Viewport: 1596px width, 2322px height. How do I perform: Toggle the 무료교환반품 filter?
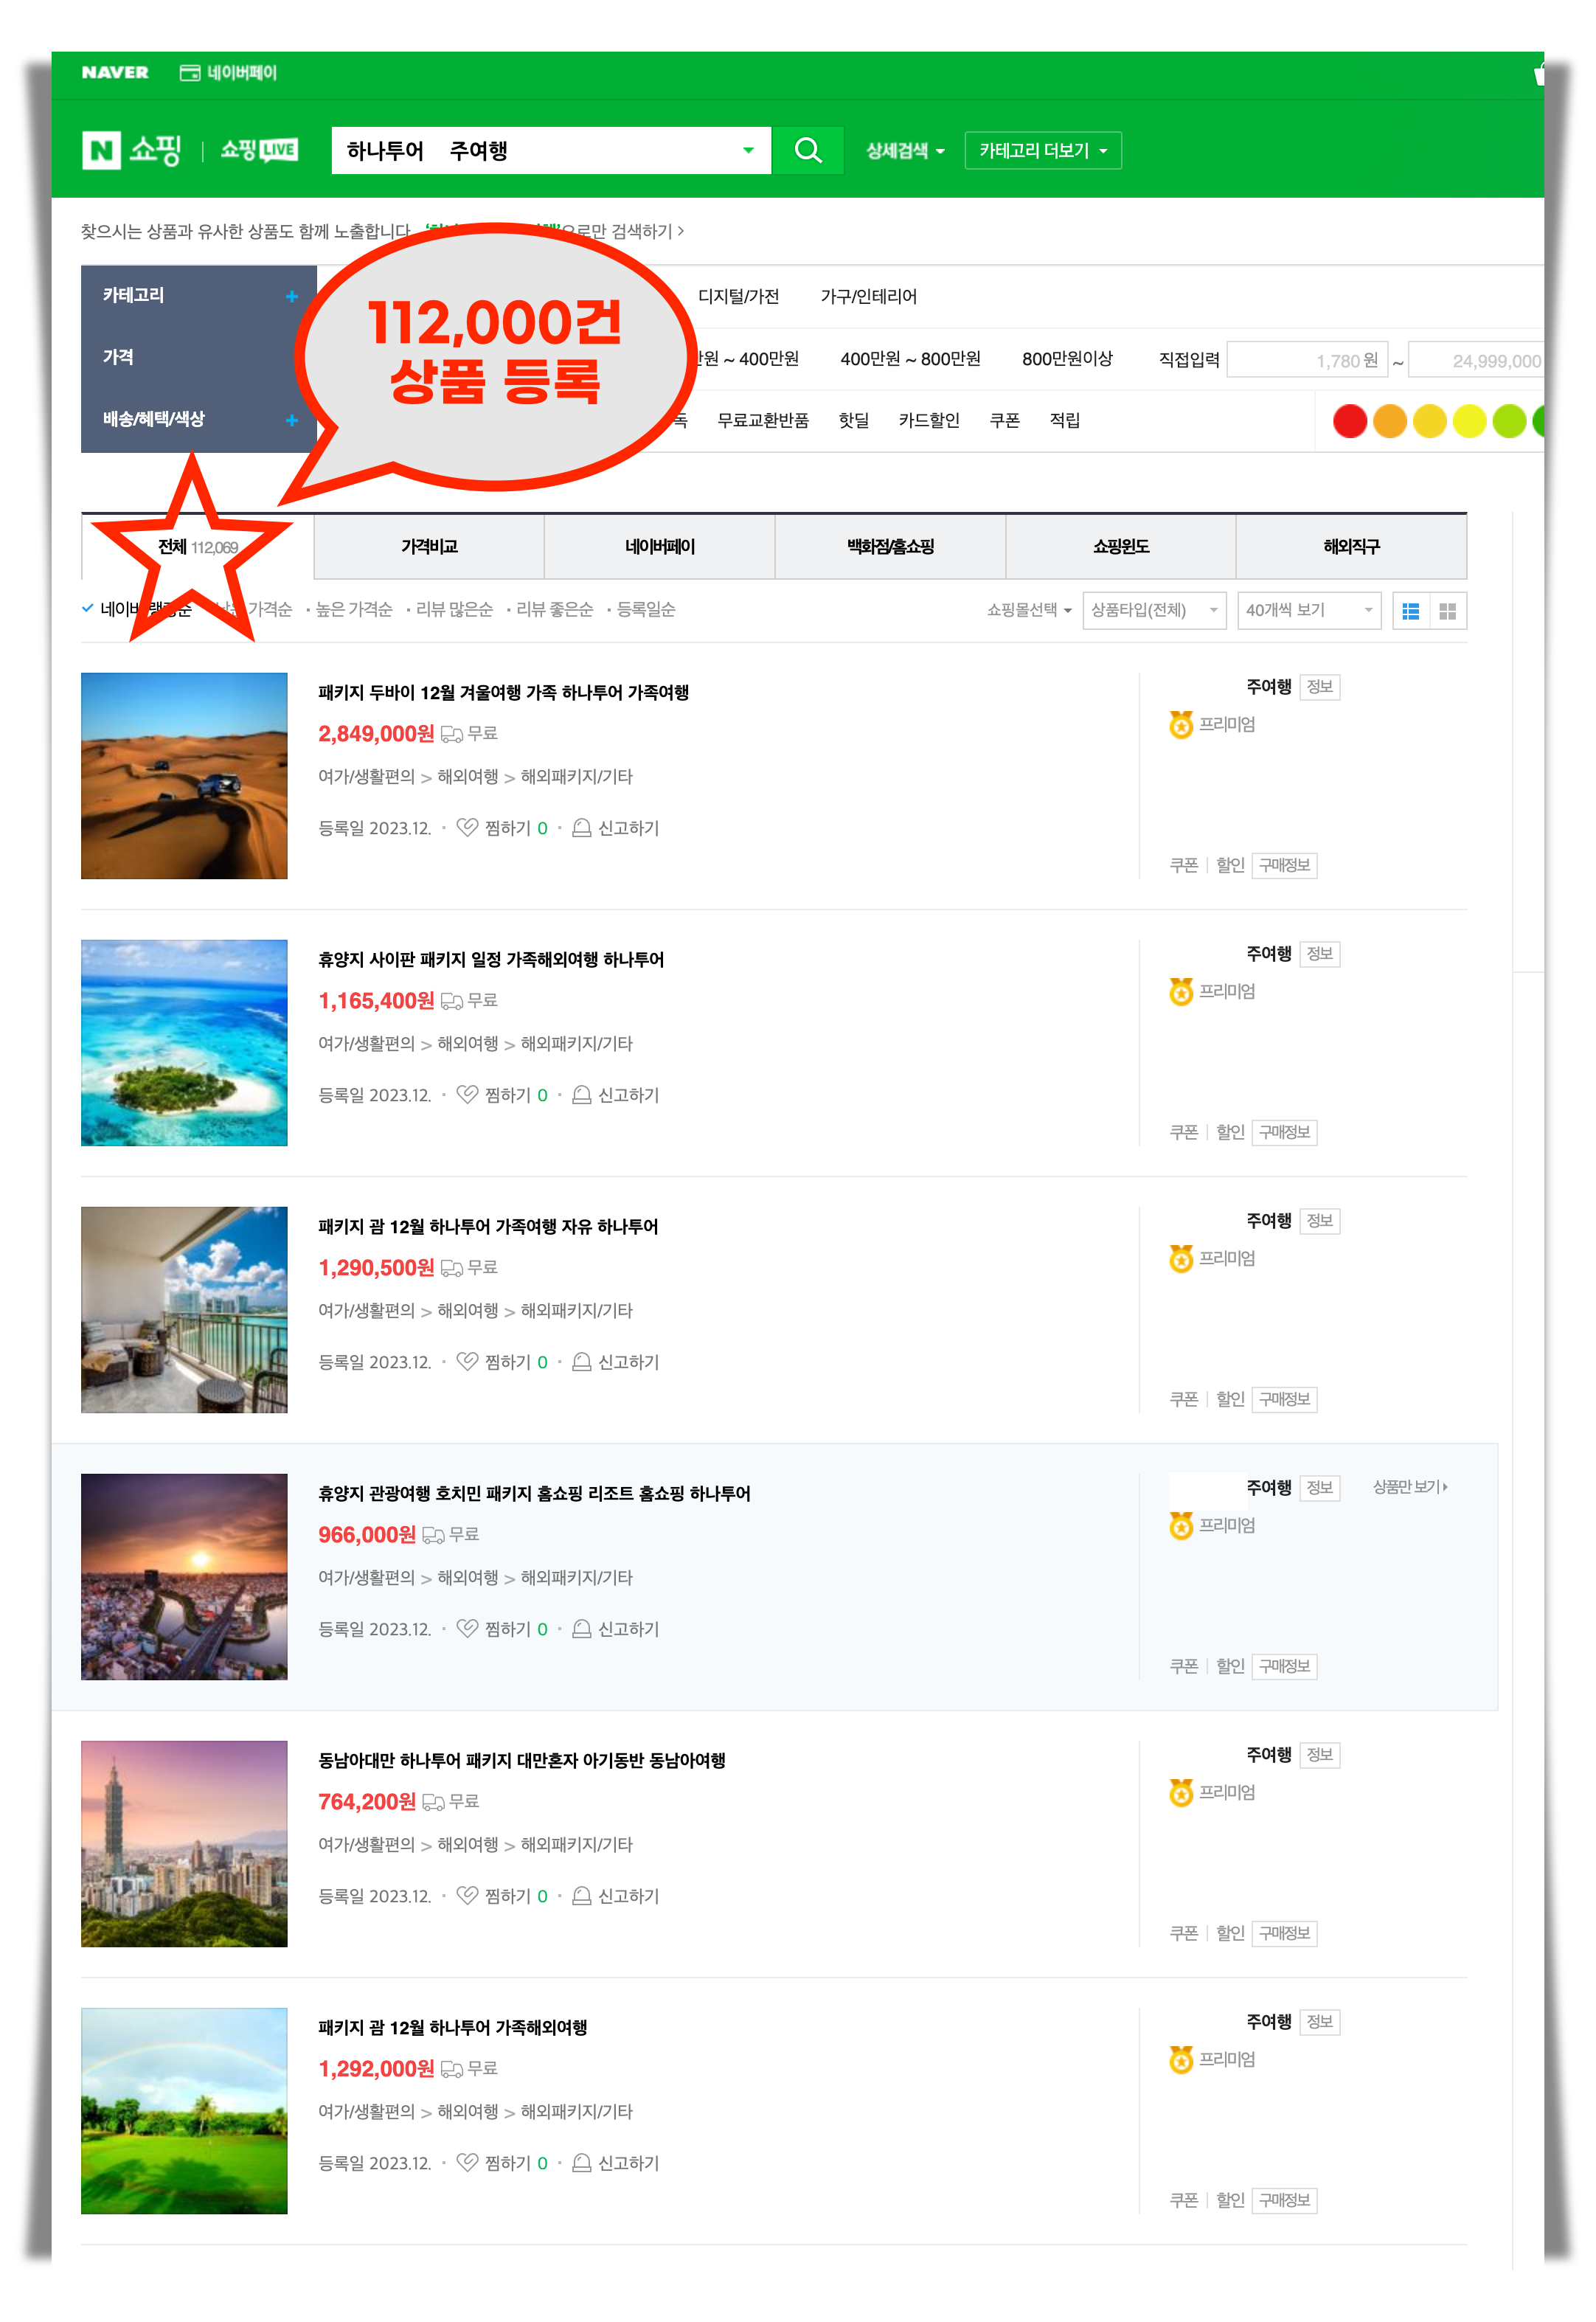[x=763, y=420]
